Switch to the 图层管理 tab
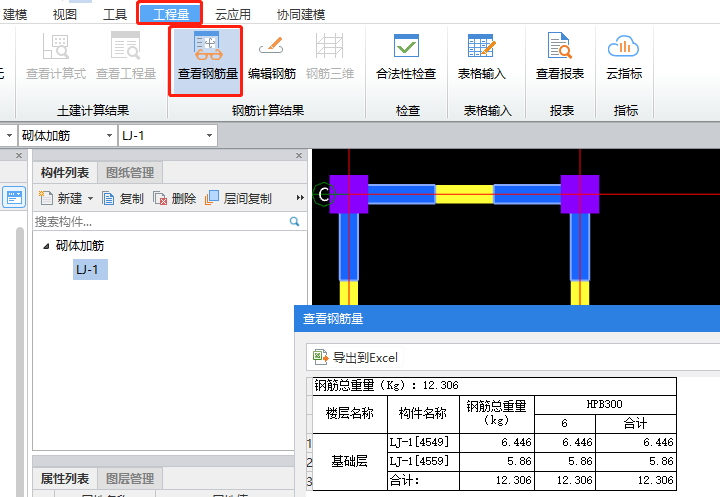Viewport: 720px width, 497px height. tap(130, 479)
